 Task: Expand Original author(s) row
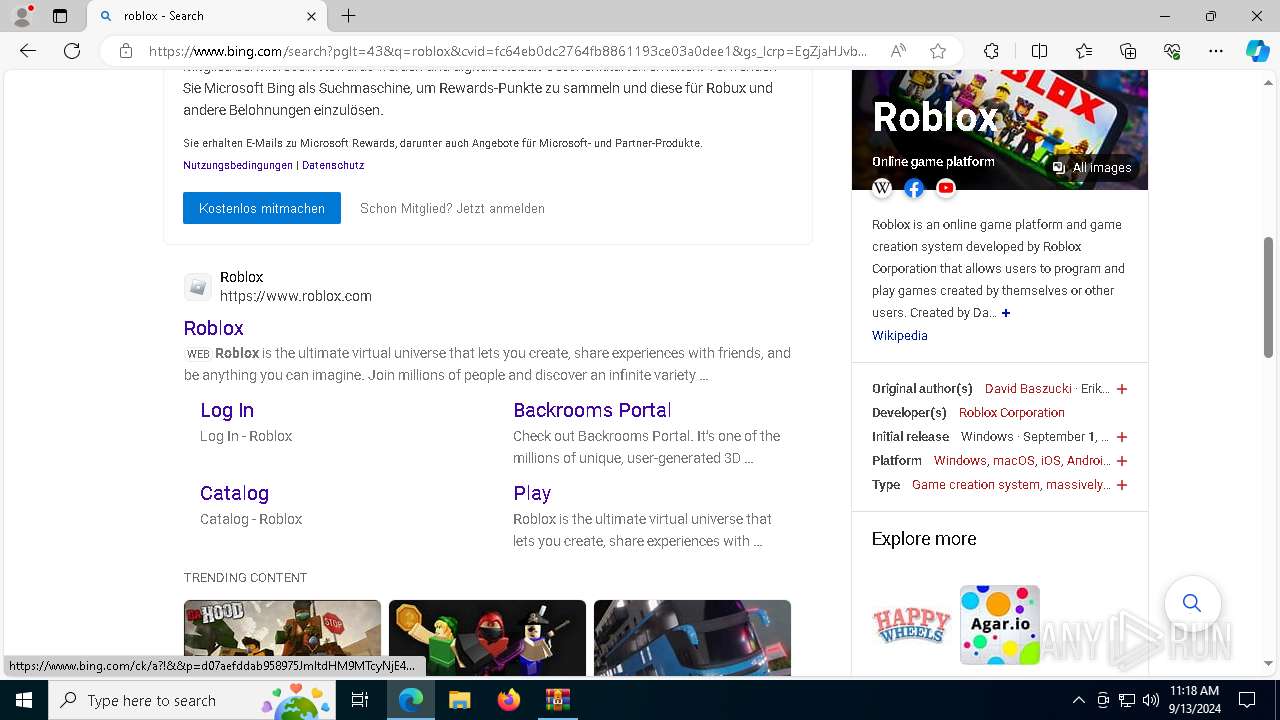coord(1122,389)
